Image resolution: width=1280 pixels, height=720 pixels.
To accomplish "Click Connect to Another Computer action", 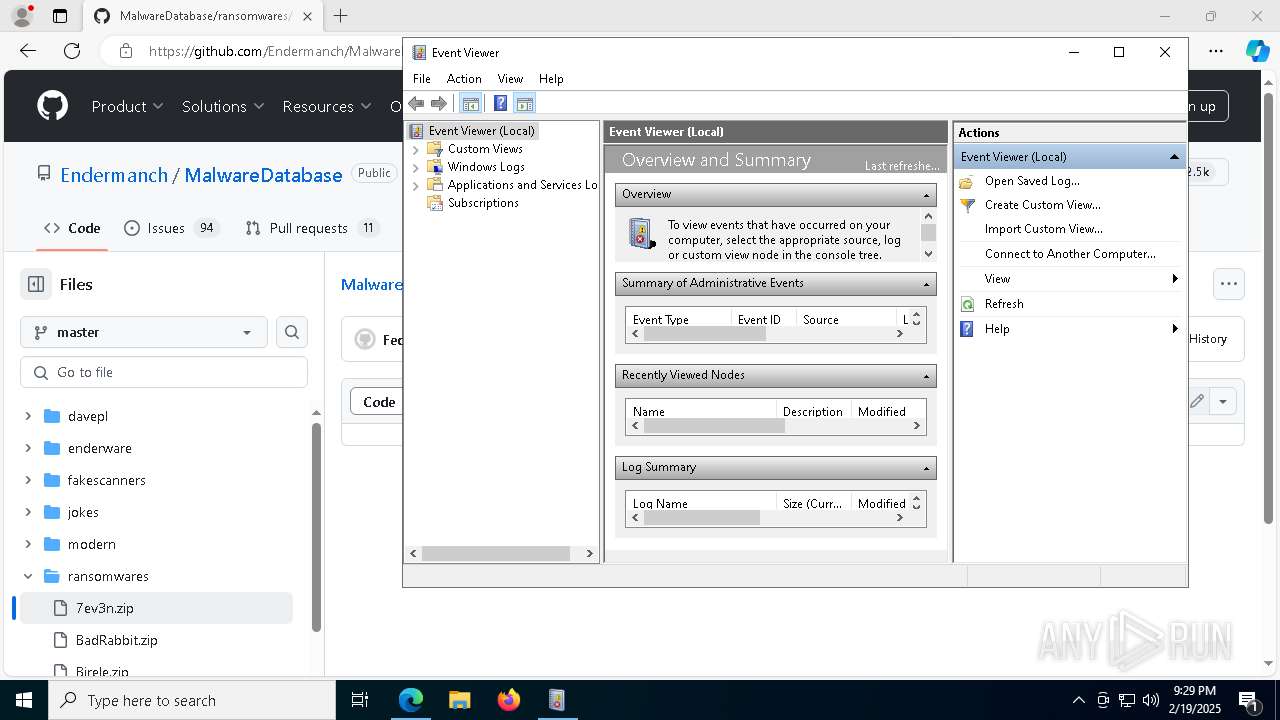I will tap(1070, 254).
